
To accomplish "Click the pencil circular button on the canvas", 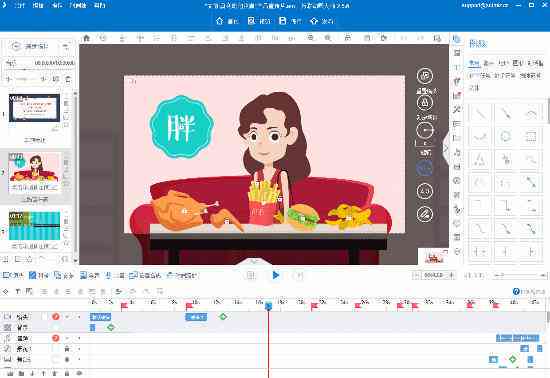I will (425, 215).
